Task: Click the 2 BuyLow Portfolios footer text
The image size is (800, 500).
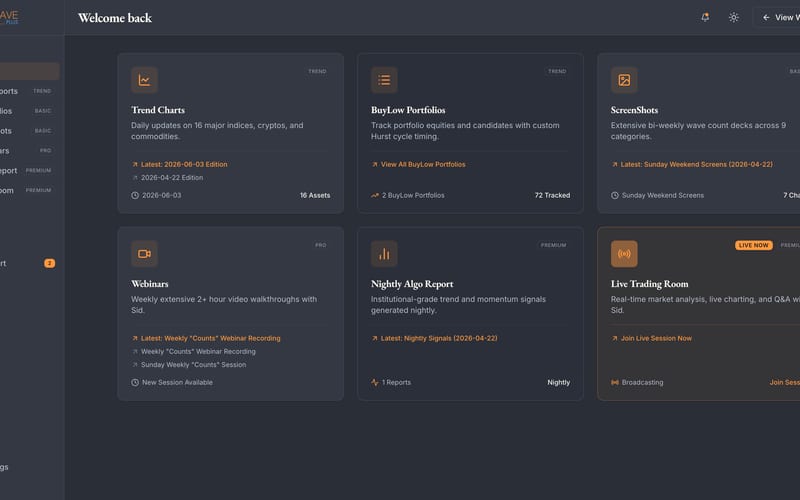Action: (413, 195)
